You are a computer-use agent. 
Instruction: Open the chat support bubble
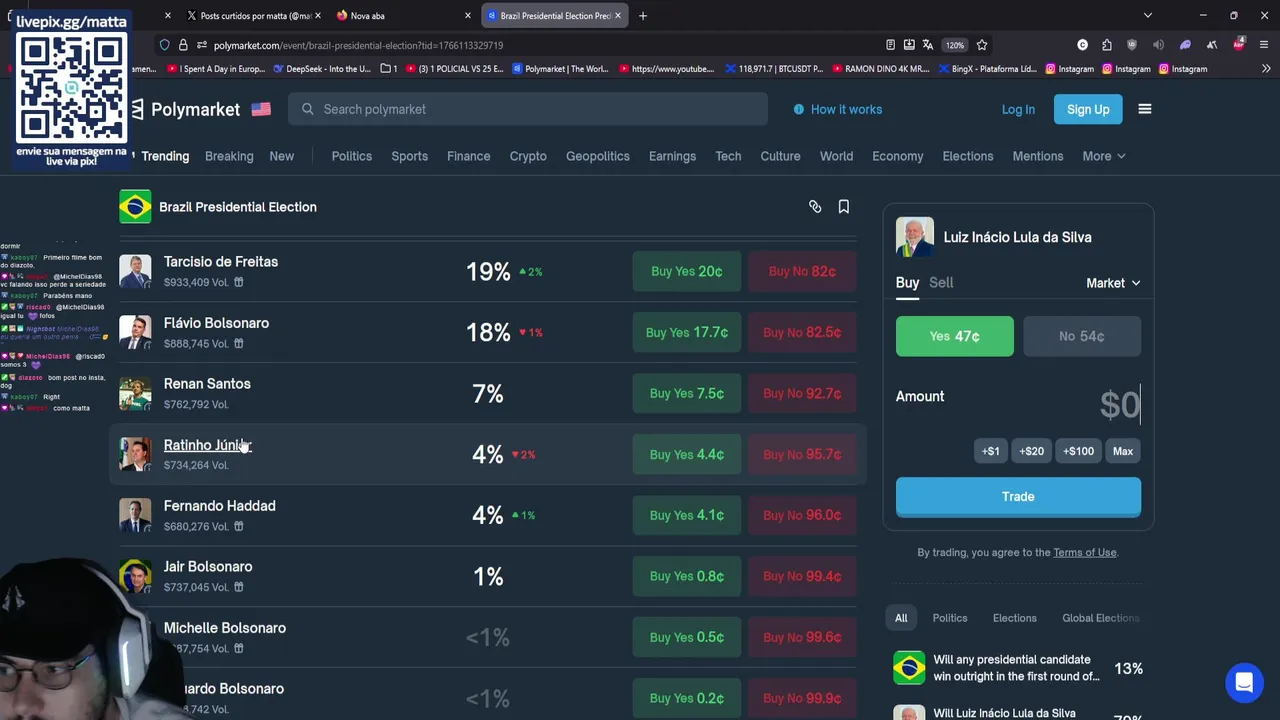[x=1244, y=683]
